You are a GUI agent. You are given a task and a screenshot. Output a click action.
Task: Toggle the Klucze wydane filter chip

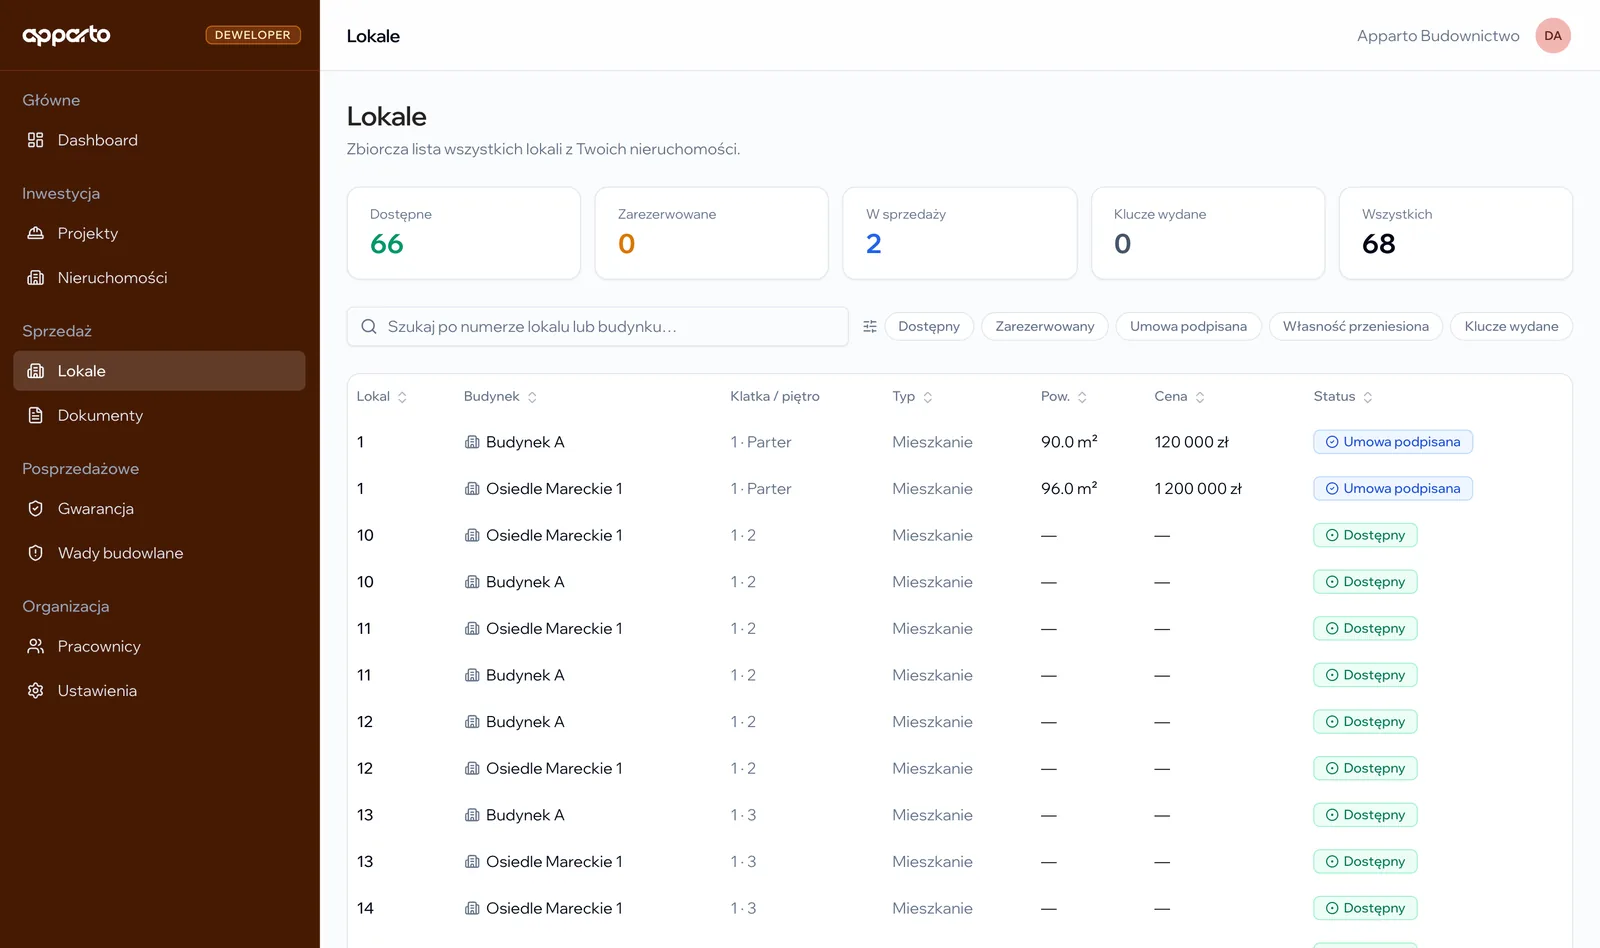1511,326
